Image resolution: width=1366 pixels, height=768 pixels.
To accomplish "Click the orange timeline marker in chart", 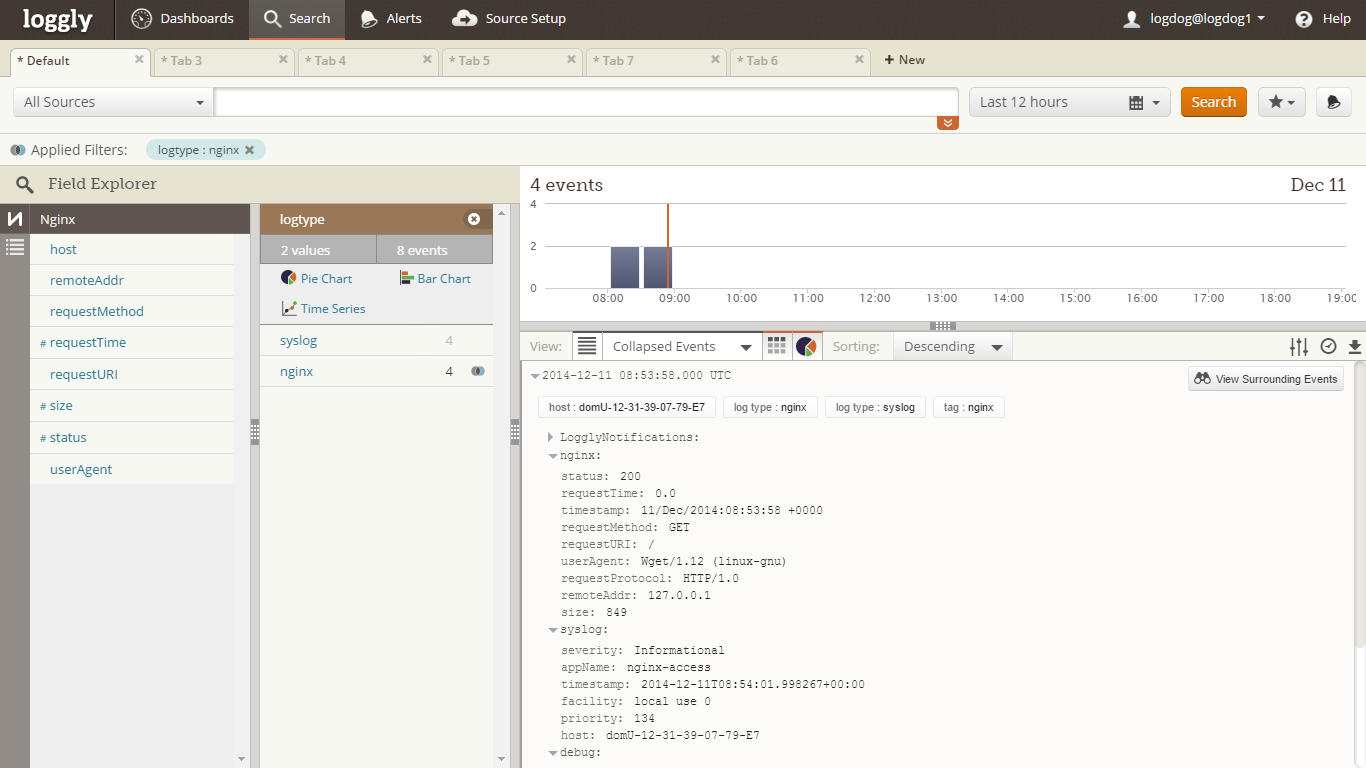I will (668, 246).
